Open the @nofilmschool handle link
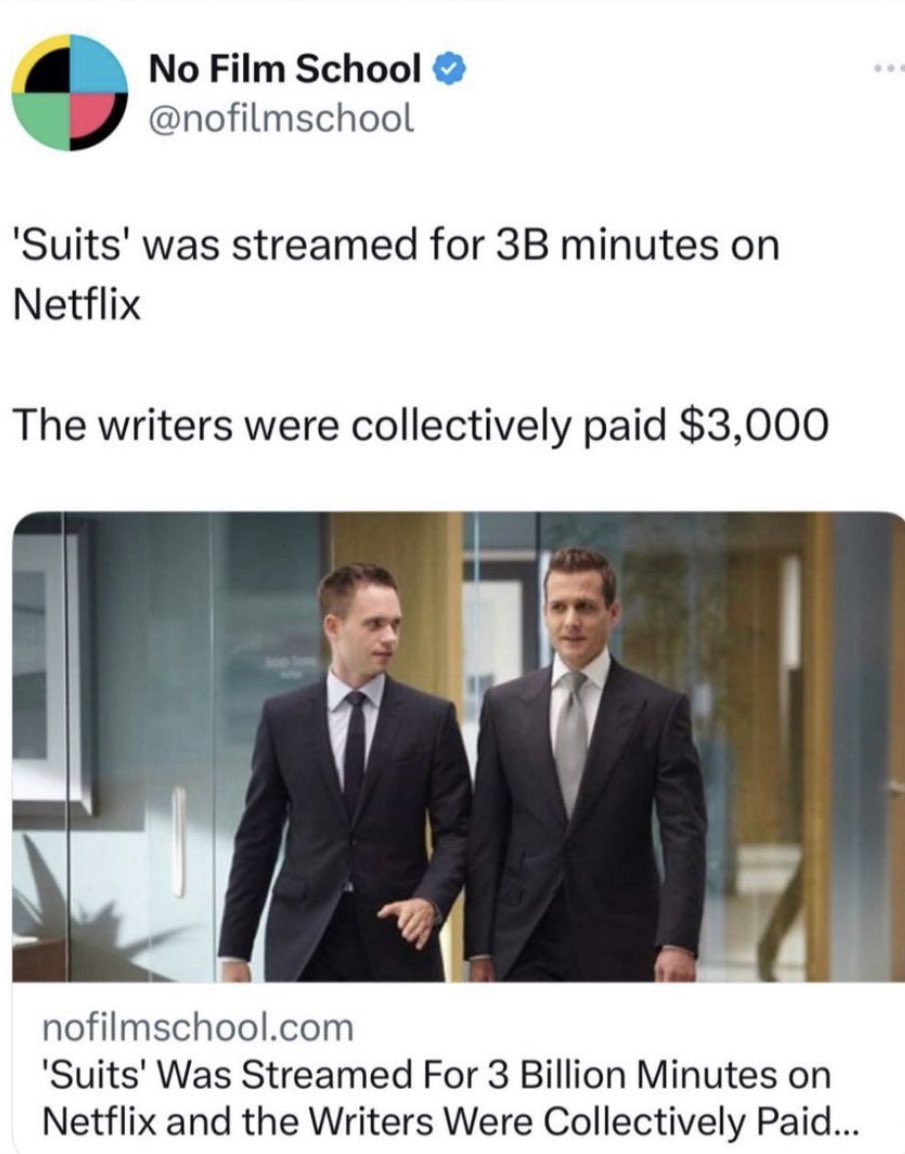The image size is (905, 1154). coord(281,118)
